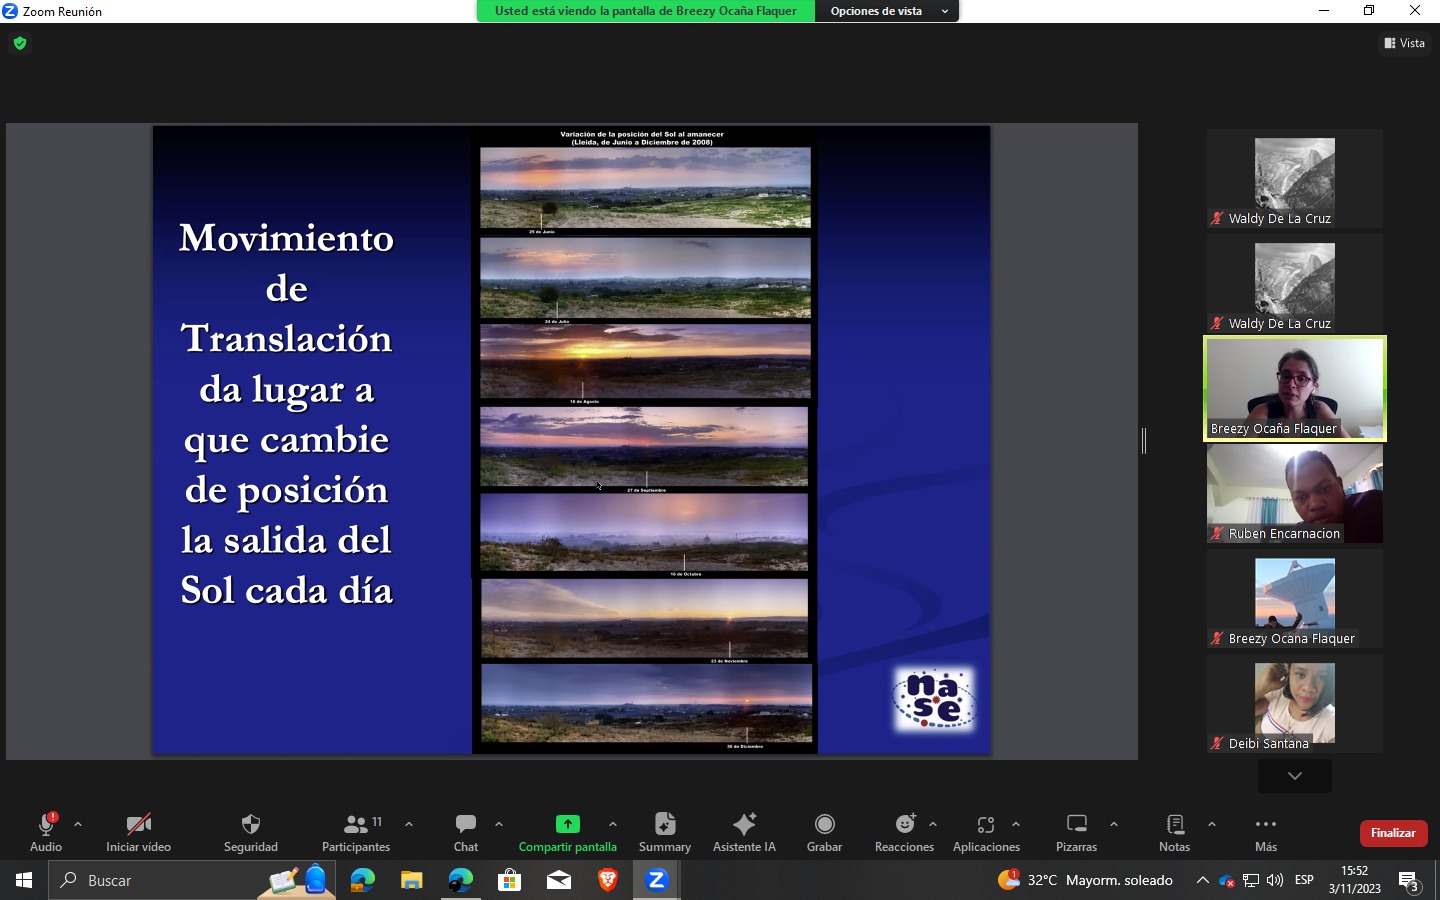Show hidden tray icons arrow
Image resolution: width=1440 pixels, height=900 pixels.
(x=1202, y=880)
